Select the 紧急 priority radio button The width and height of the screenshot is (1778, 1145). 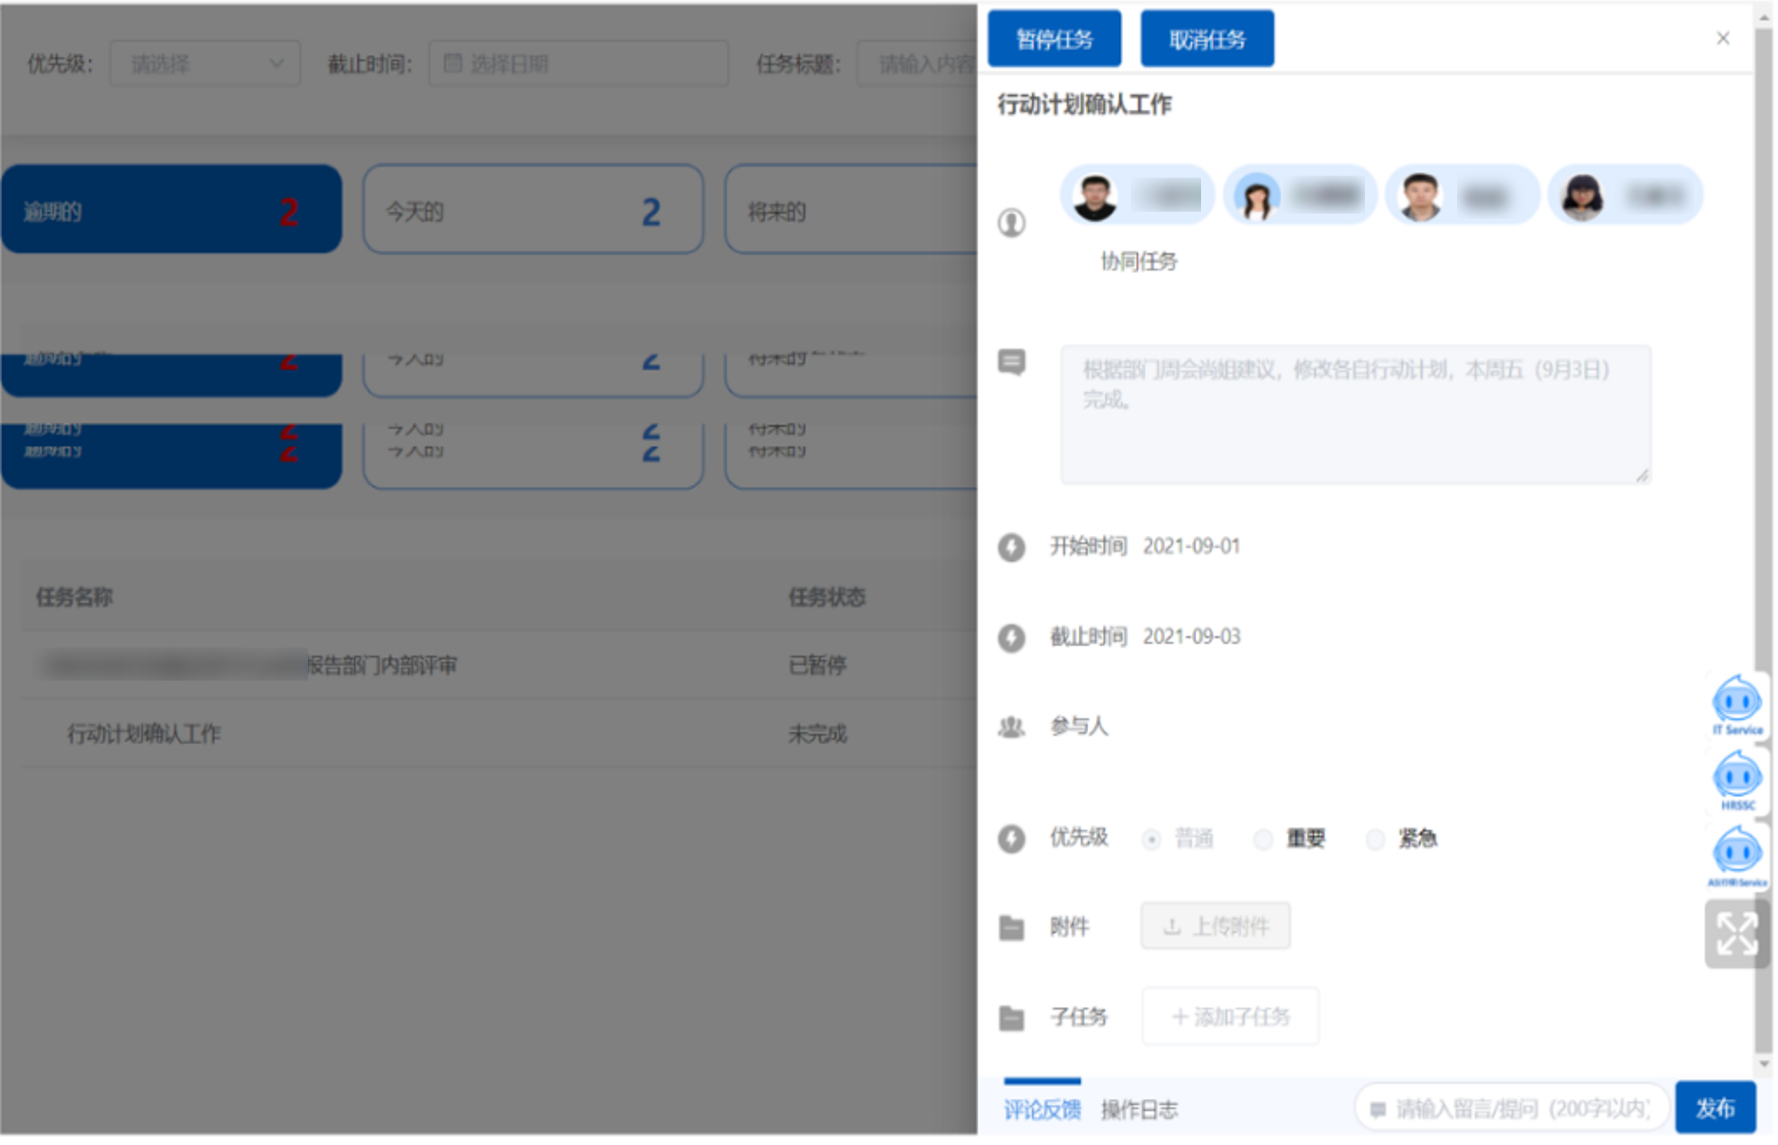[x=1377, y=840]
